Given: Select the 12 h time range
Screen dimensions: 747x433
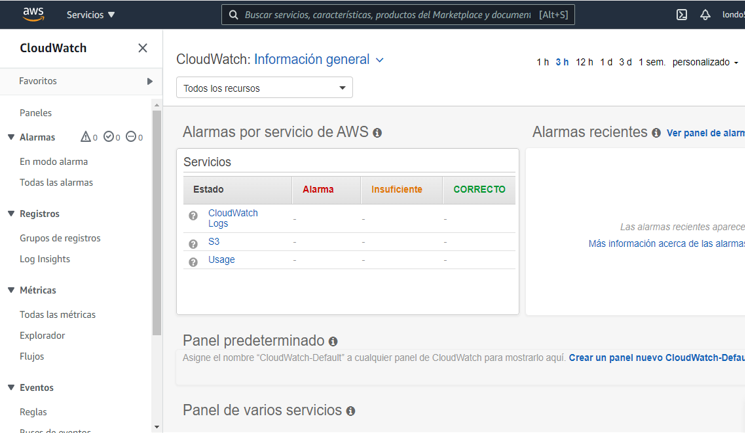Looking at the screenshot, I should (x=585, y=62).
